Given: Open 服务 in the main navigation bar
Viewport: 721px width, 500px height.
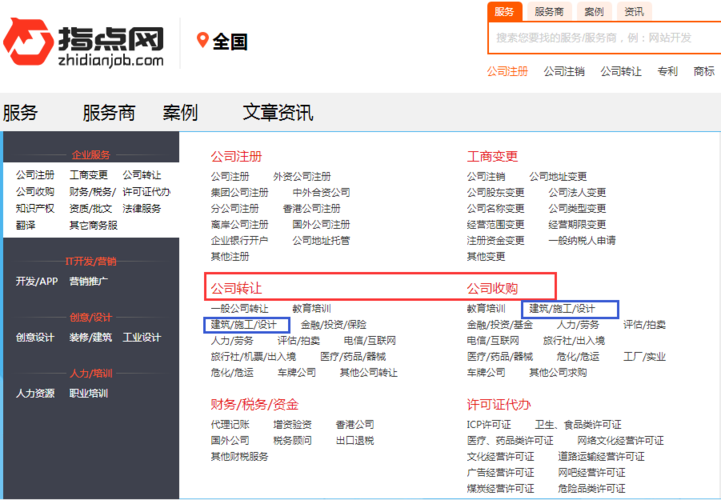Looking at the screenshot, I should (x=20, y=113).
